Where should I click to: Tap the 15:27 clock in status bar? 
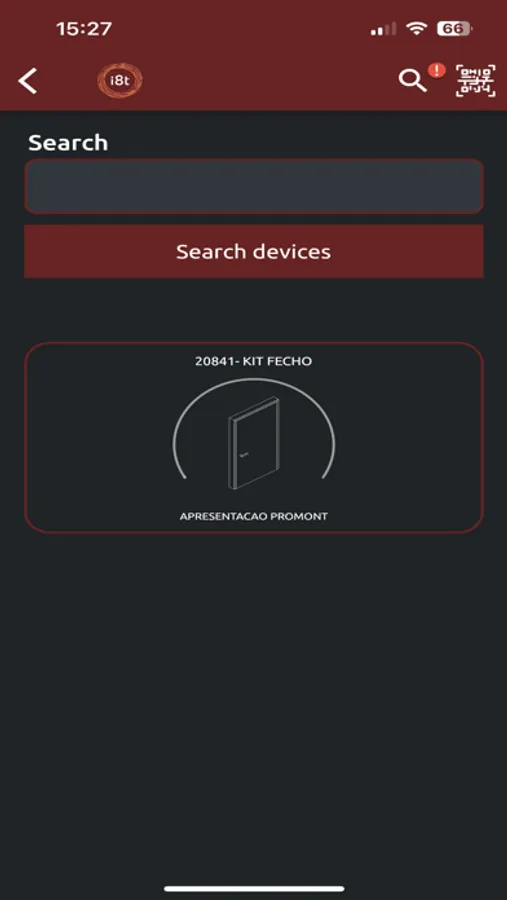(84, 29)
